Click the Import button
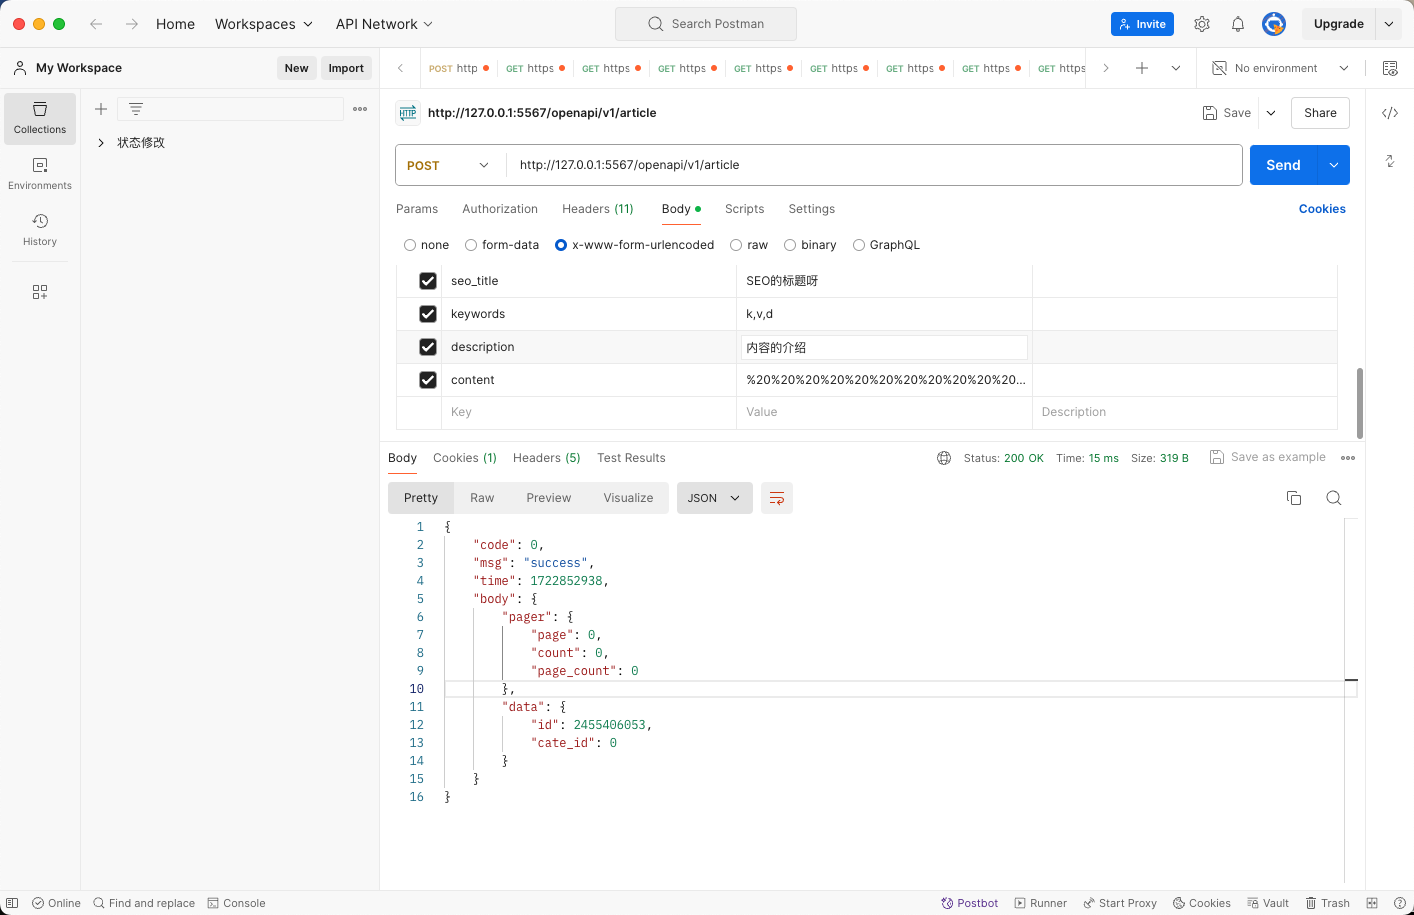1414x915 pixels. [x=346, y=68]
